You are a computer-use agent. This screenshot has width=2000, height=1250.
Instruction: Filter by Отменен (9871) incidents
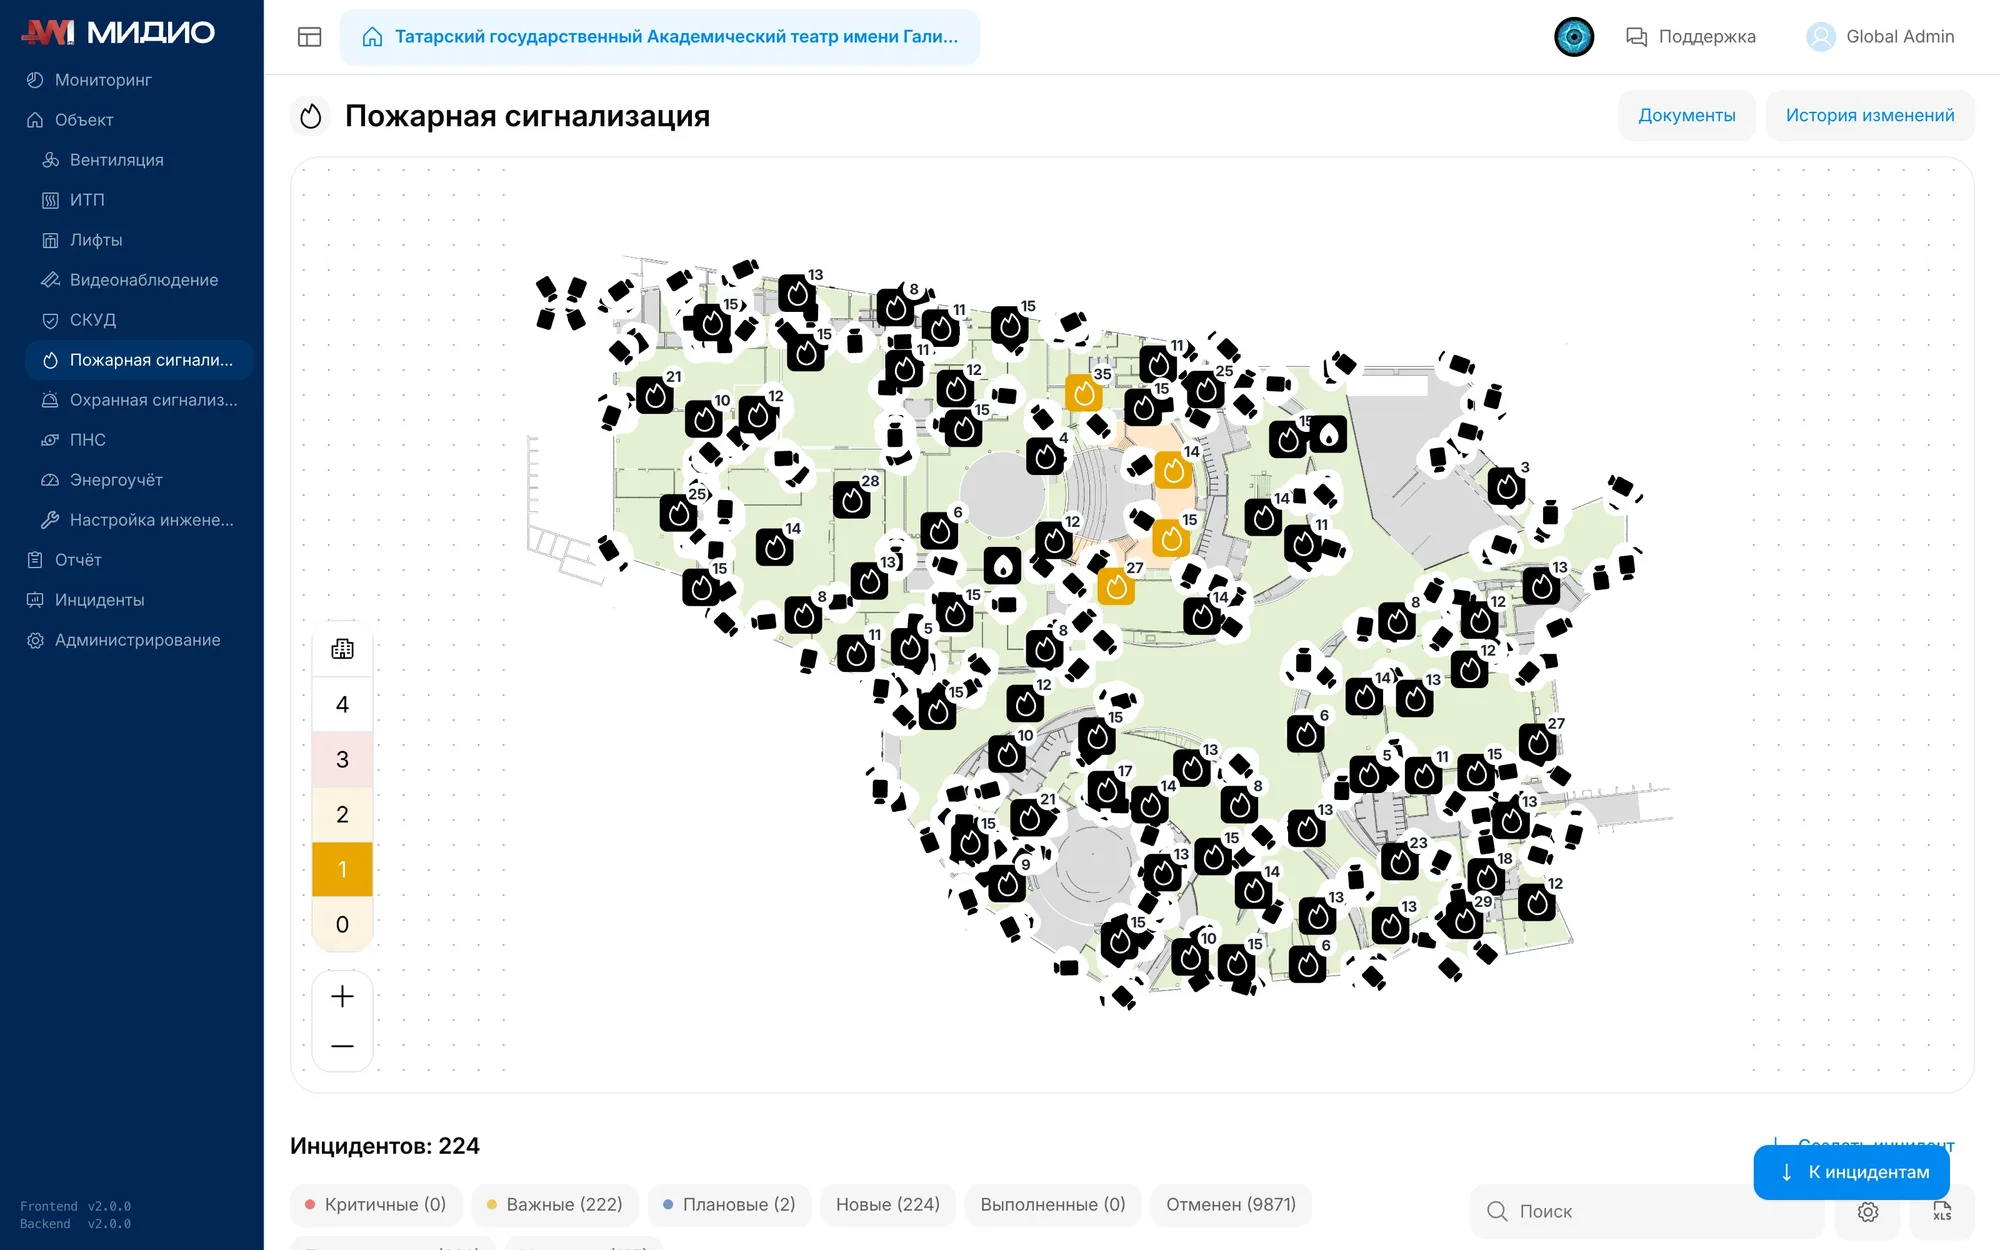point(1231,1205)
